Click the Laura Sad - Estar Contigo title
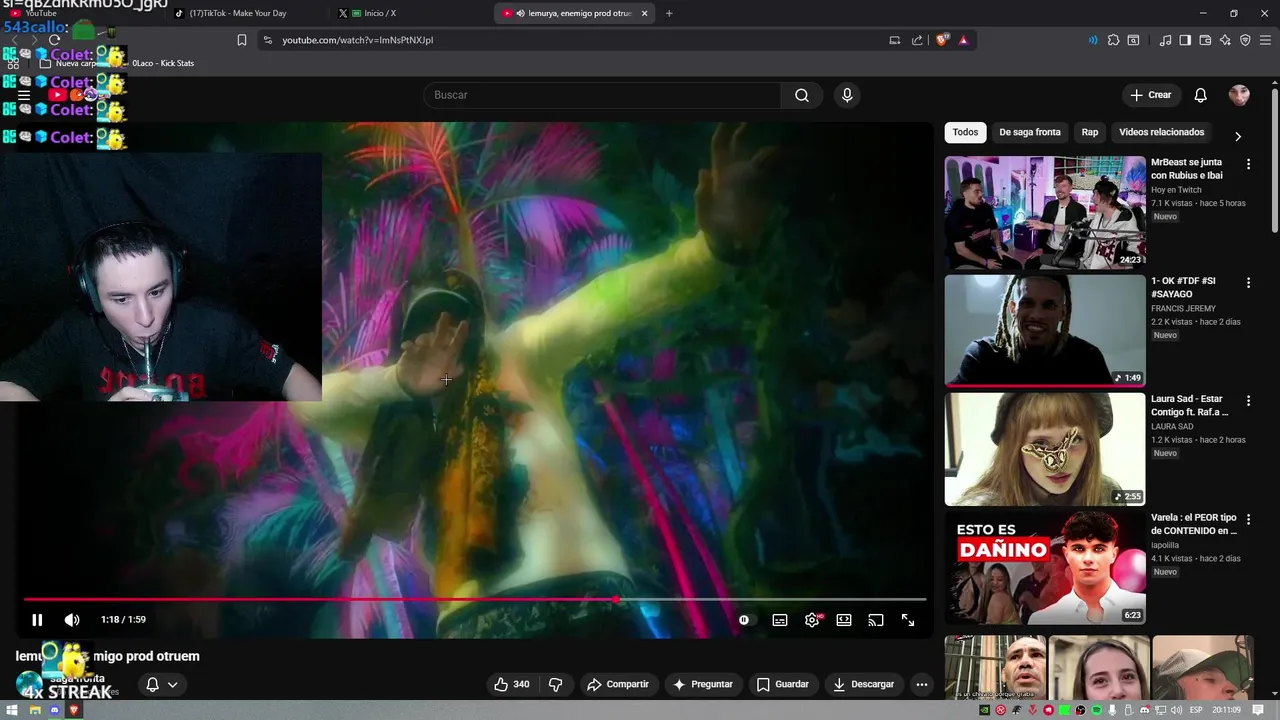This screenshot has height=720, width=1280. [x=1190, y=405]
